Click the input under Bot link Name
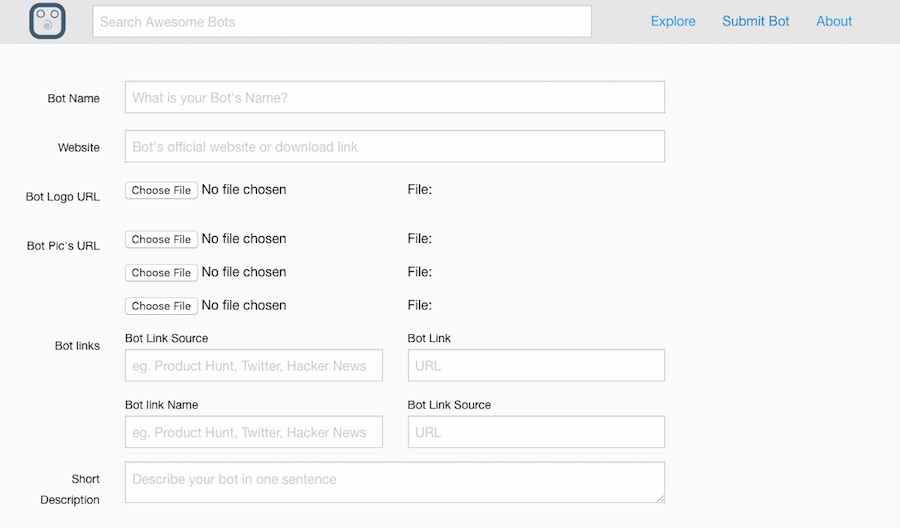Screen dimensions: 900x528 [253, 432]
